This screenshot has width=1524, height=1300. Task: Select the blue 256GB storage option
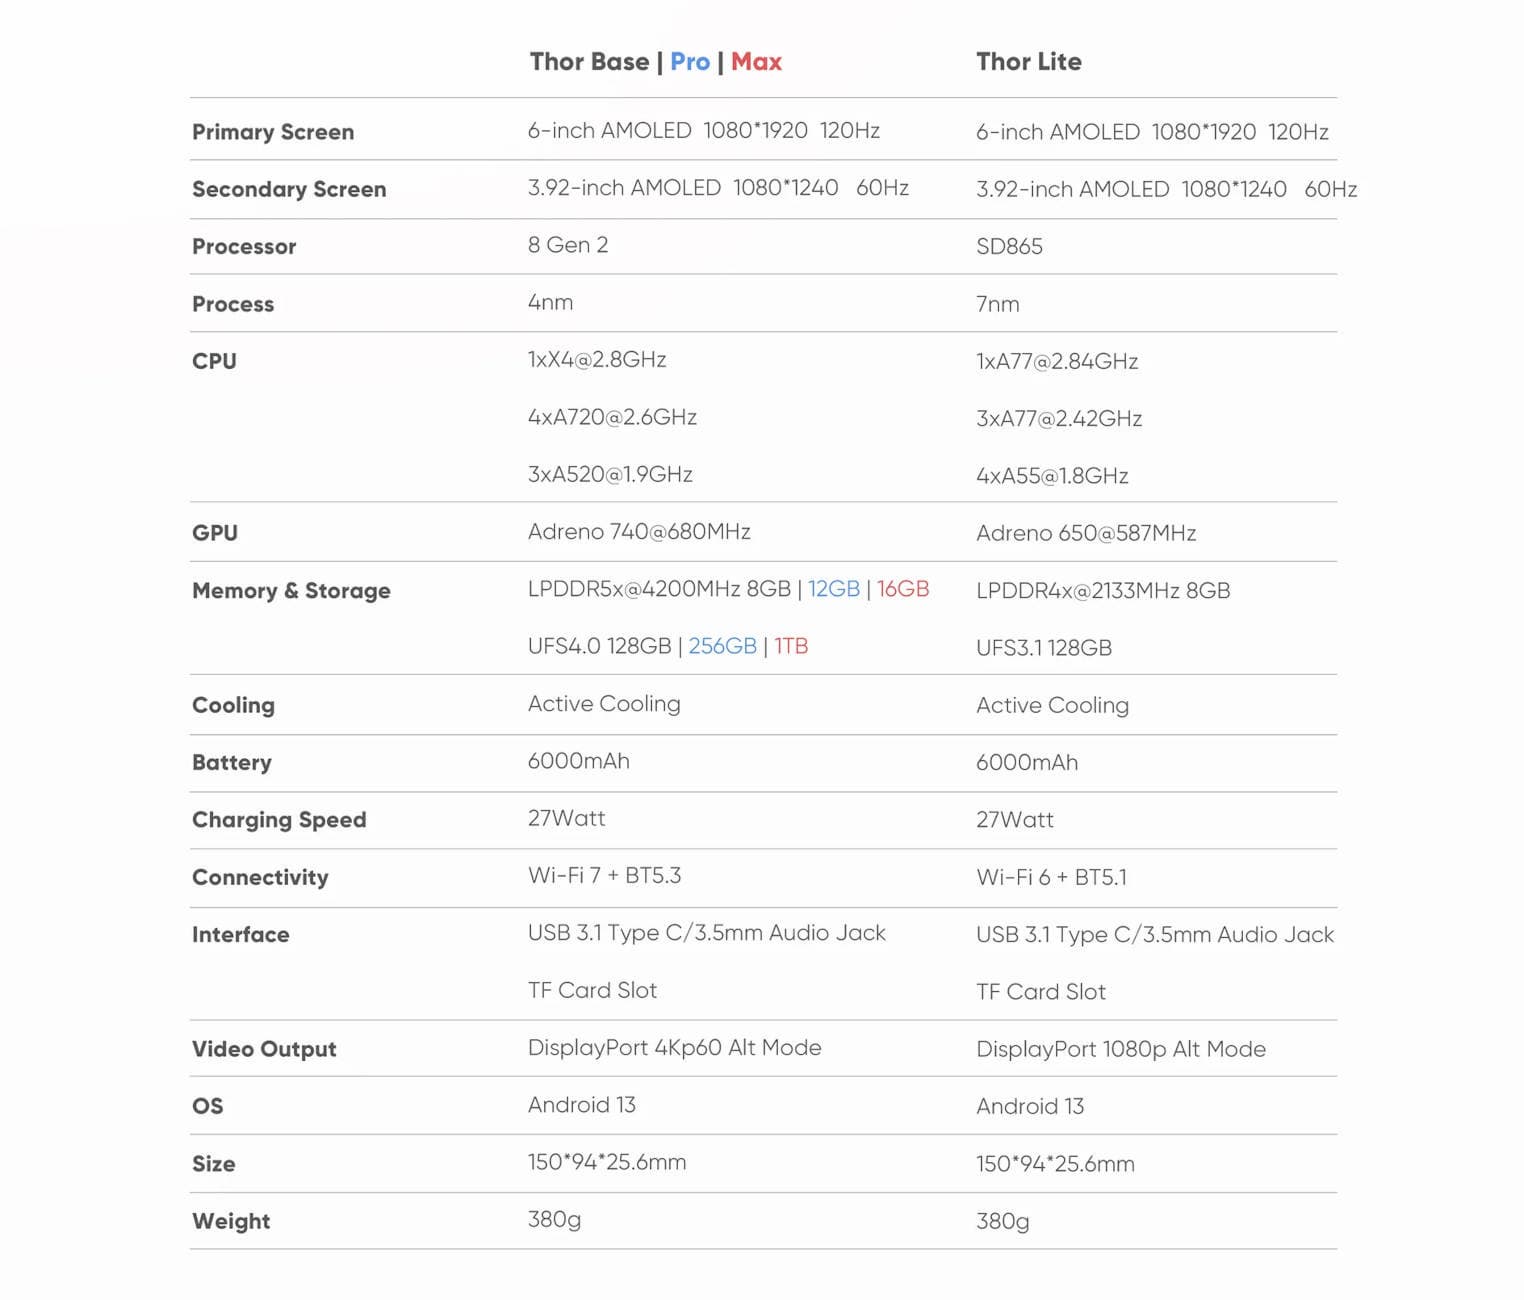point(722,646)
